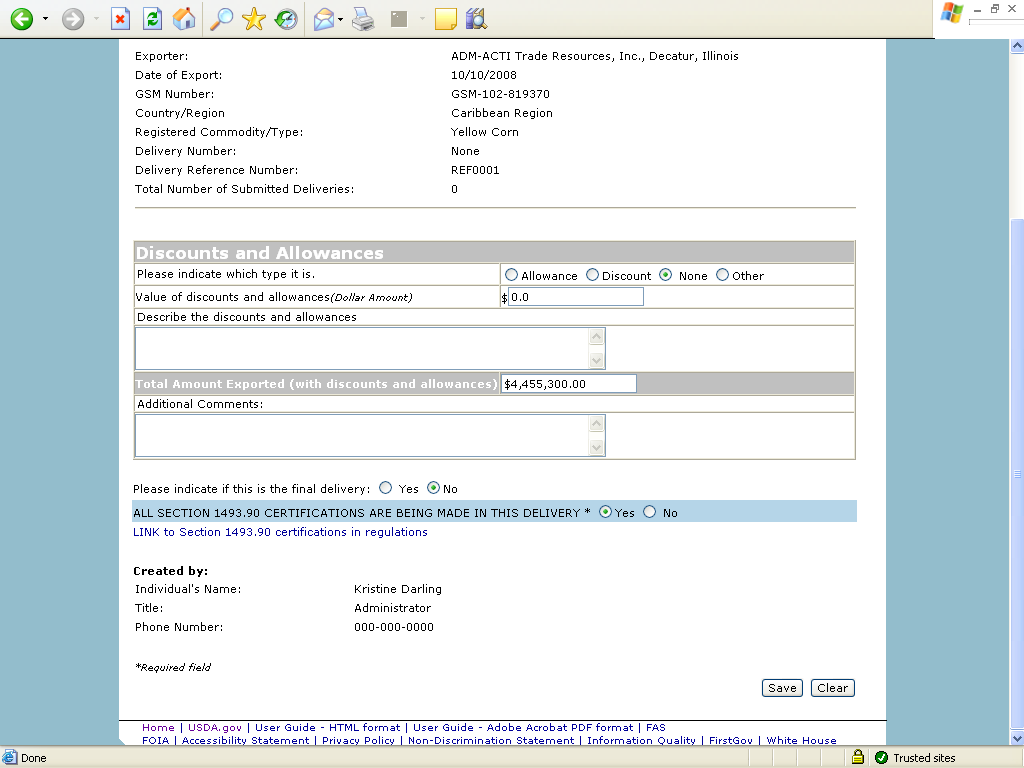Select the Allowance radio button

(x=511, y=275)
